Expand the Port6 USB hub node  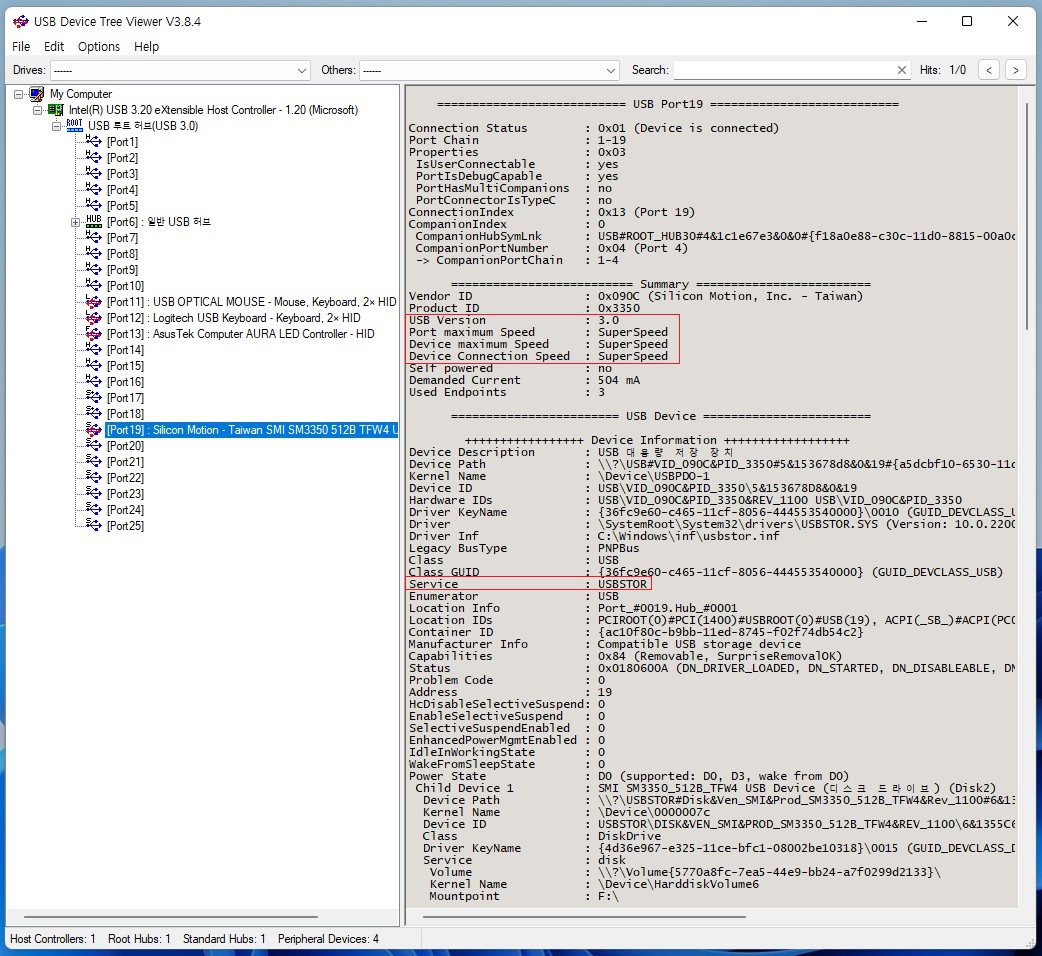click(75, 222)
